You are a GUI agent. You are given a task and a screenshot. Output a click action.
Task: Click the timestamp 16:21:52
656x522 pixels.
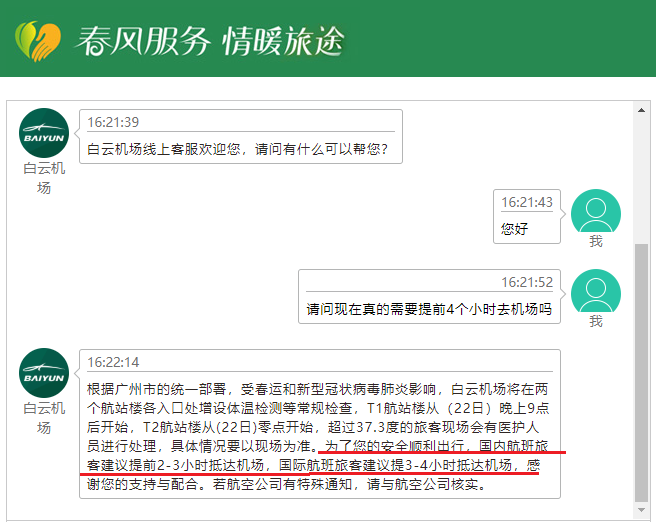point(527,282)
